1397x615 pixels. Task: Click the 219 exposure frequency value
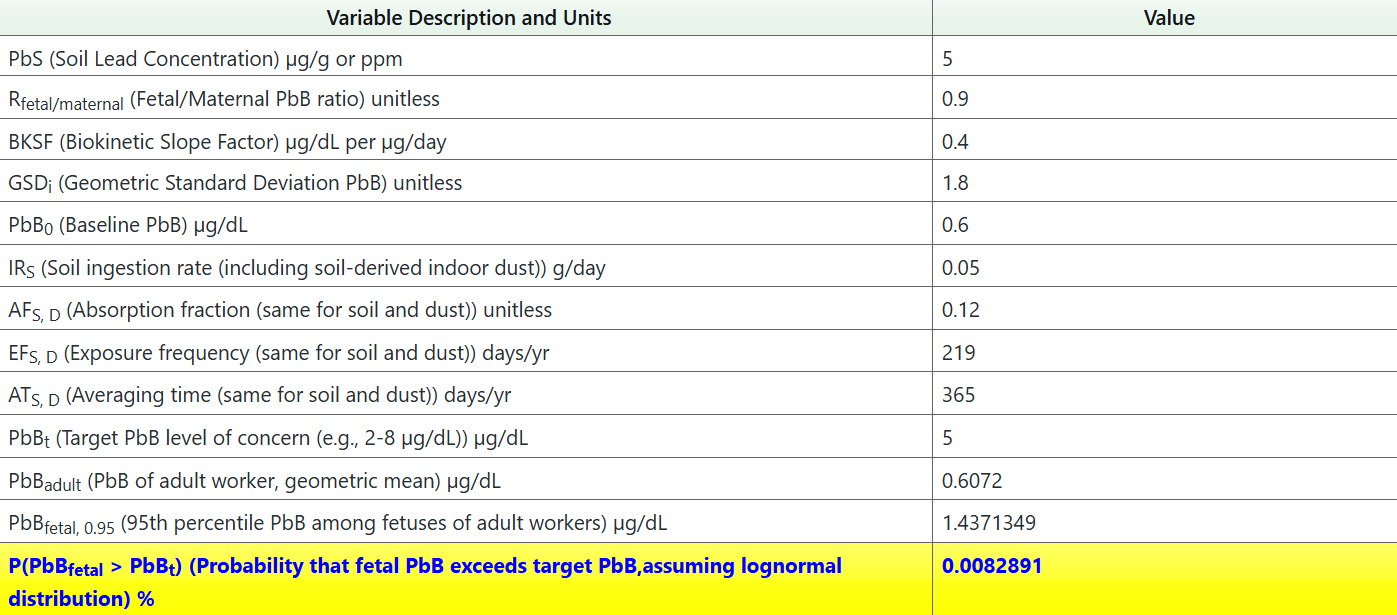[x=959, y=353]
